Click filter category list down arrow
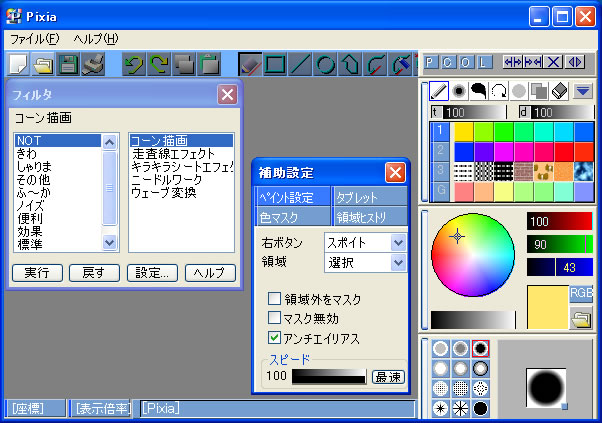This screenshot has width=602, height=423. (x=109, y=242)
